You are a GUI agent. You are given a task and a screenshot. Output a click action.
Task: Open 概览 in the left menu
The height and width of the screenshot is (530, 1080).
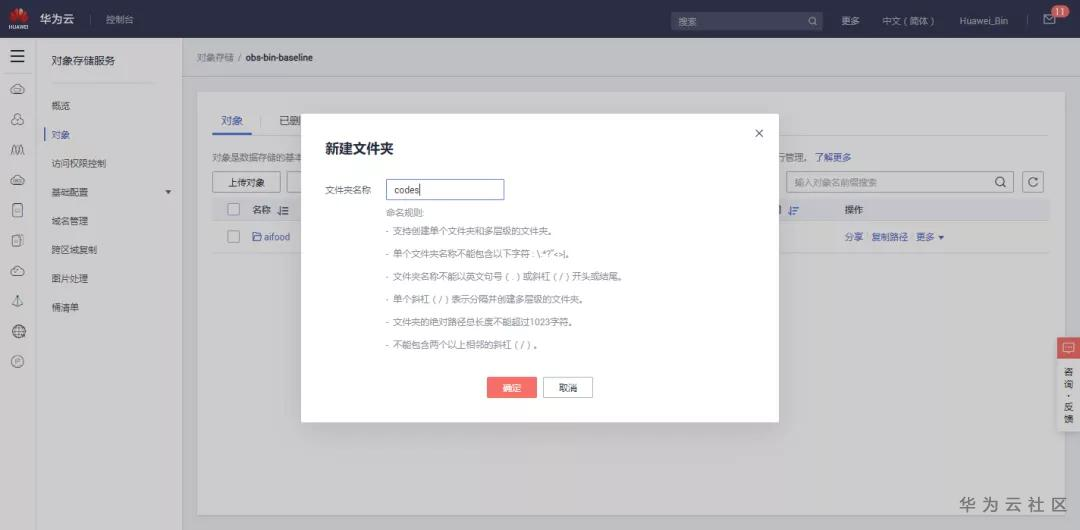point(61,106)
